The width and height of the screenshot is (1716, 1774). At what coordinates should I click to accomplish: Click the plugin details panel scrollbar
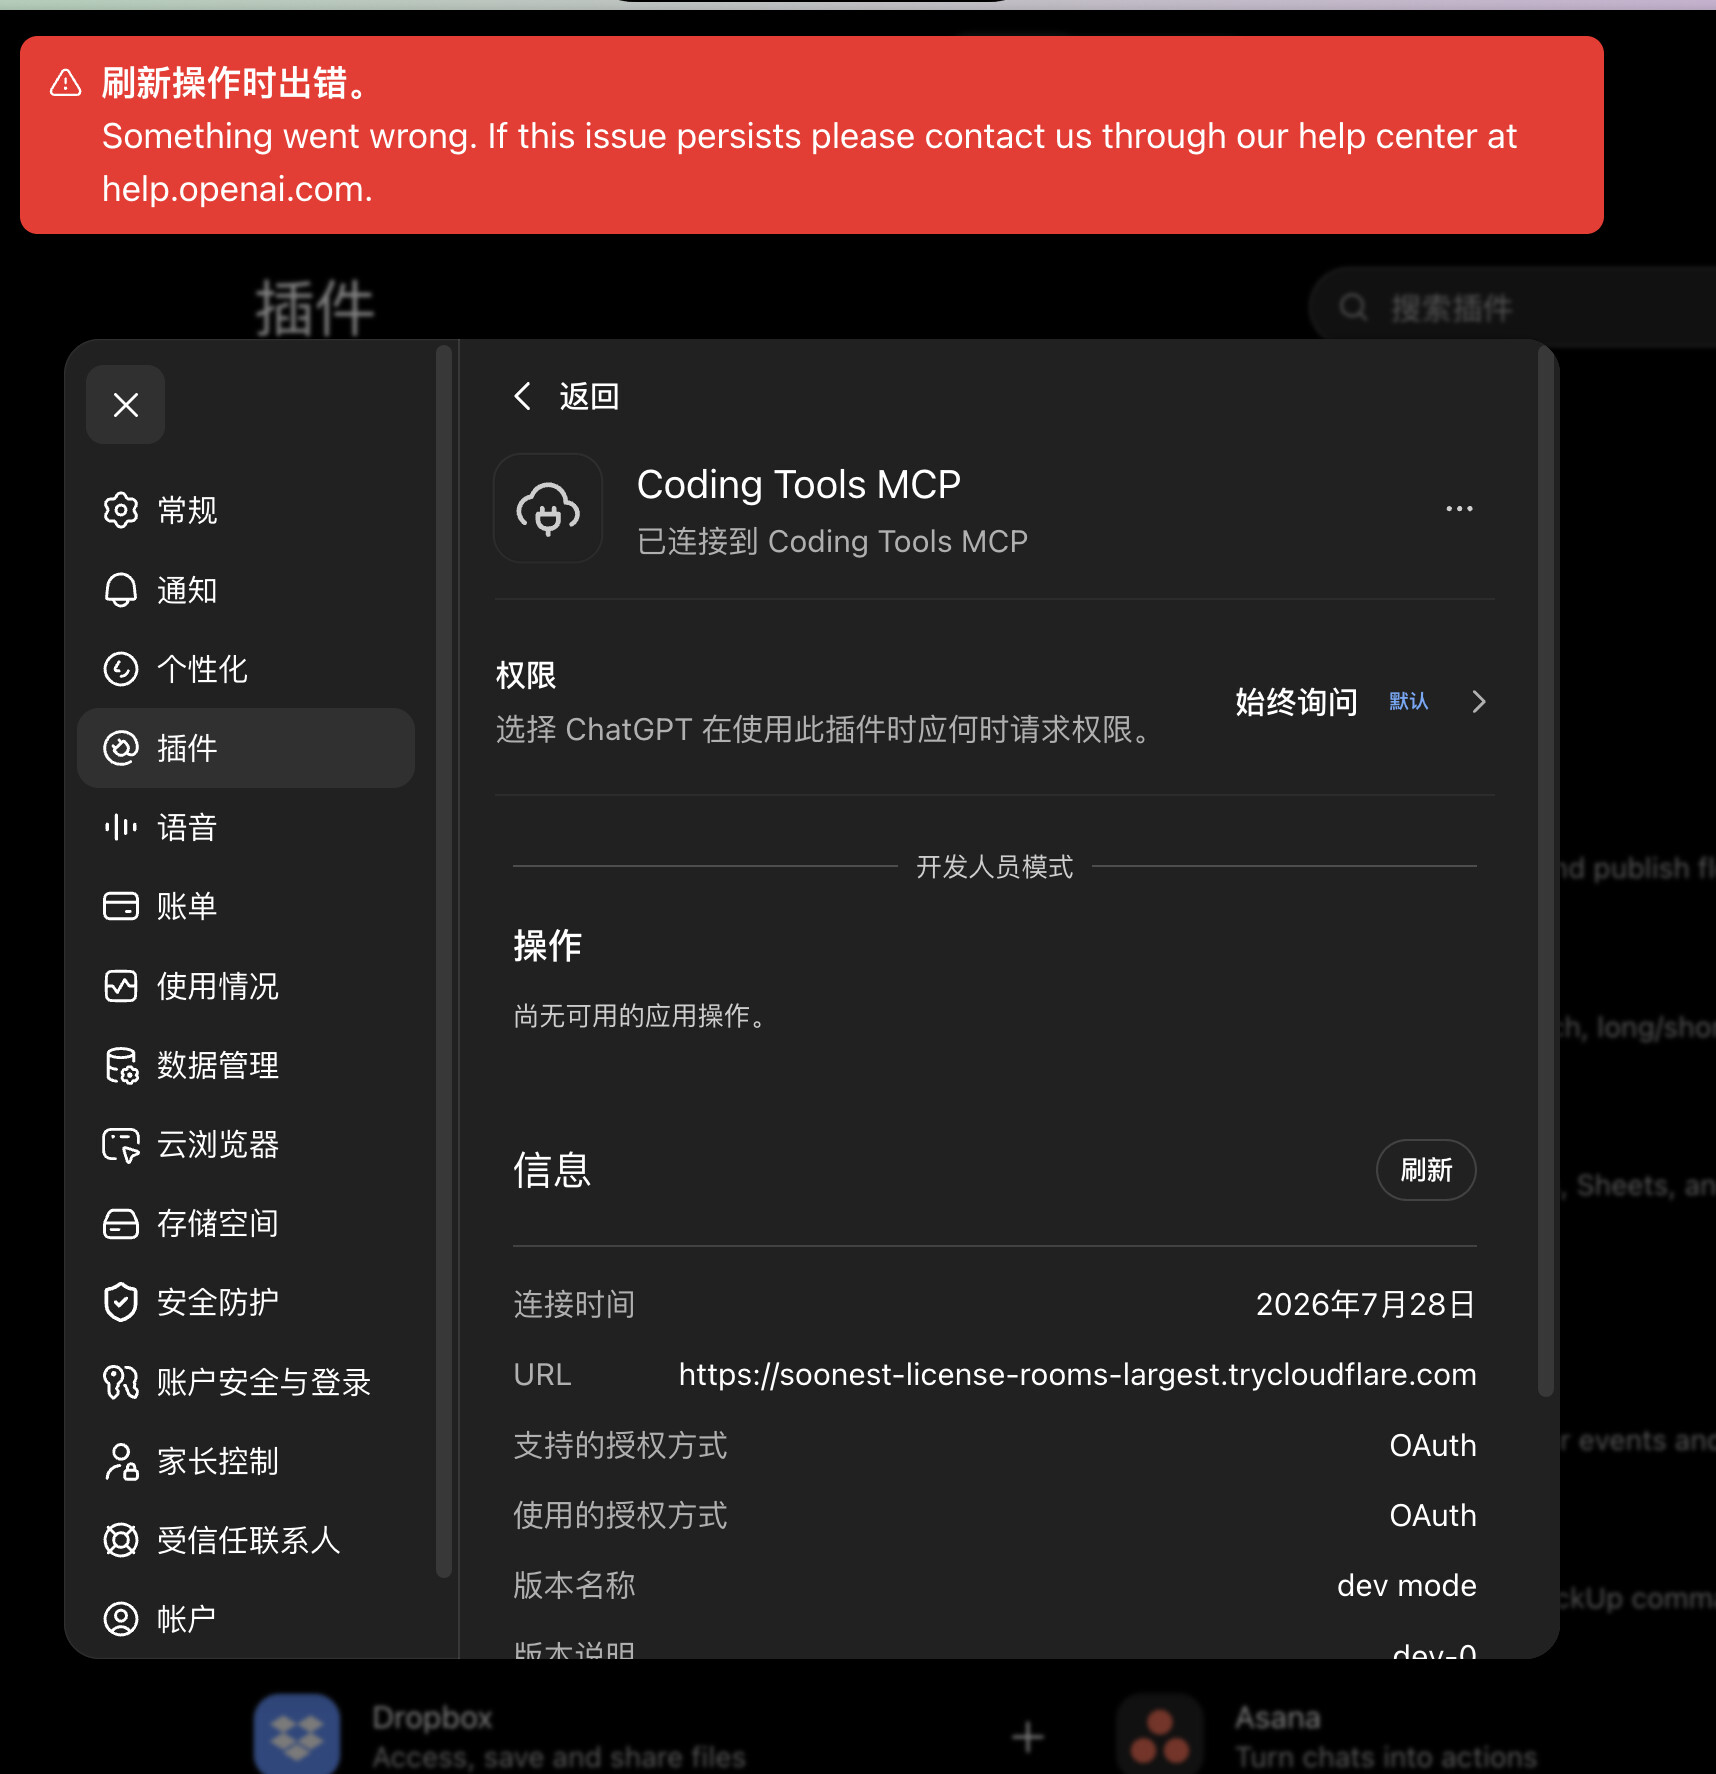pos(1546,870)
